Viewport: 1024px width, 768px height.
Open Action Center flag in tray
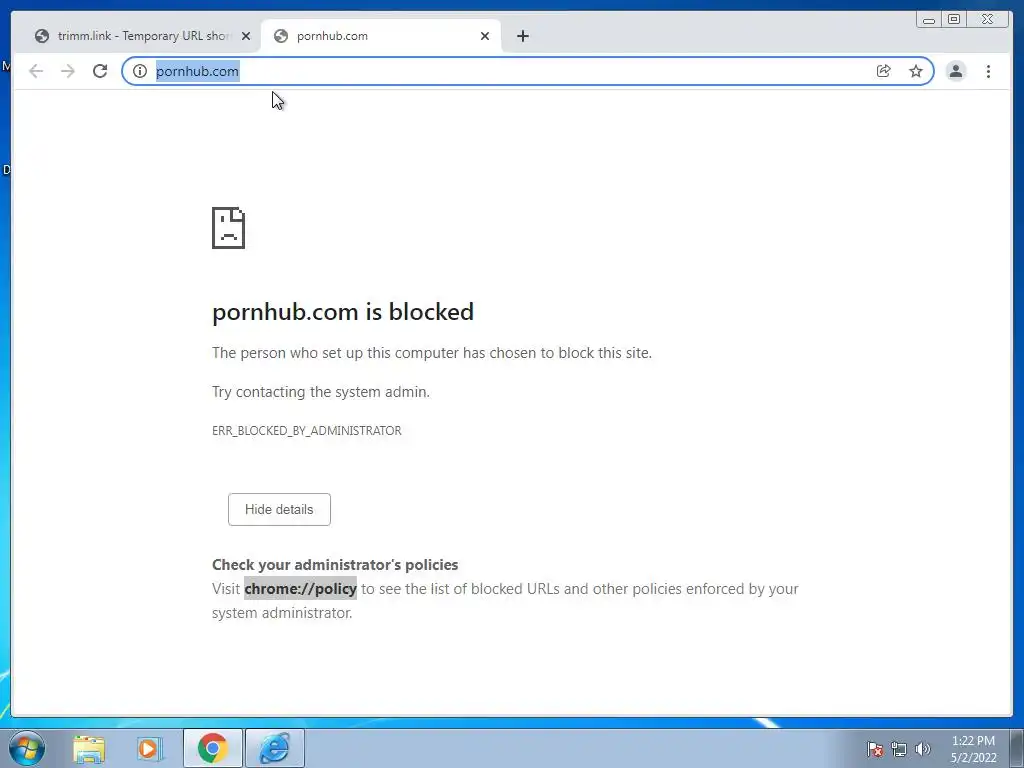[874, 749]
